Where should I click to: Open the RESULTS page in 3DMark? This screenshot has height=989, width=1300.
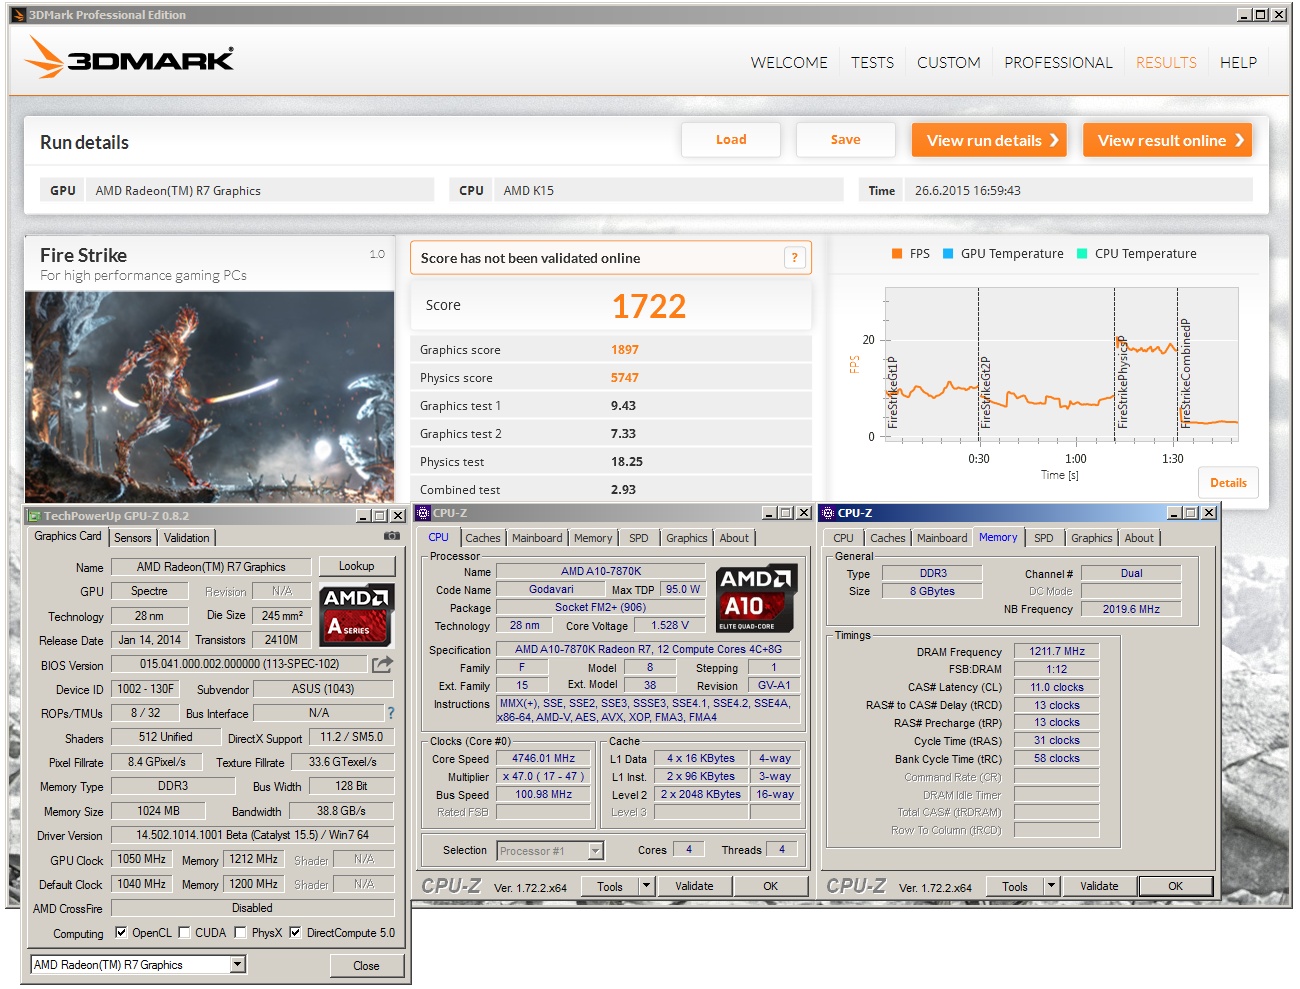(1166, 63)
